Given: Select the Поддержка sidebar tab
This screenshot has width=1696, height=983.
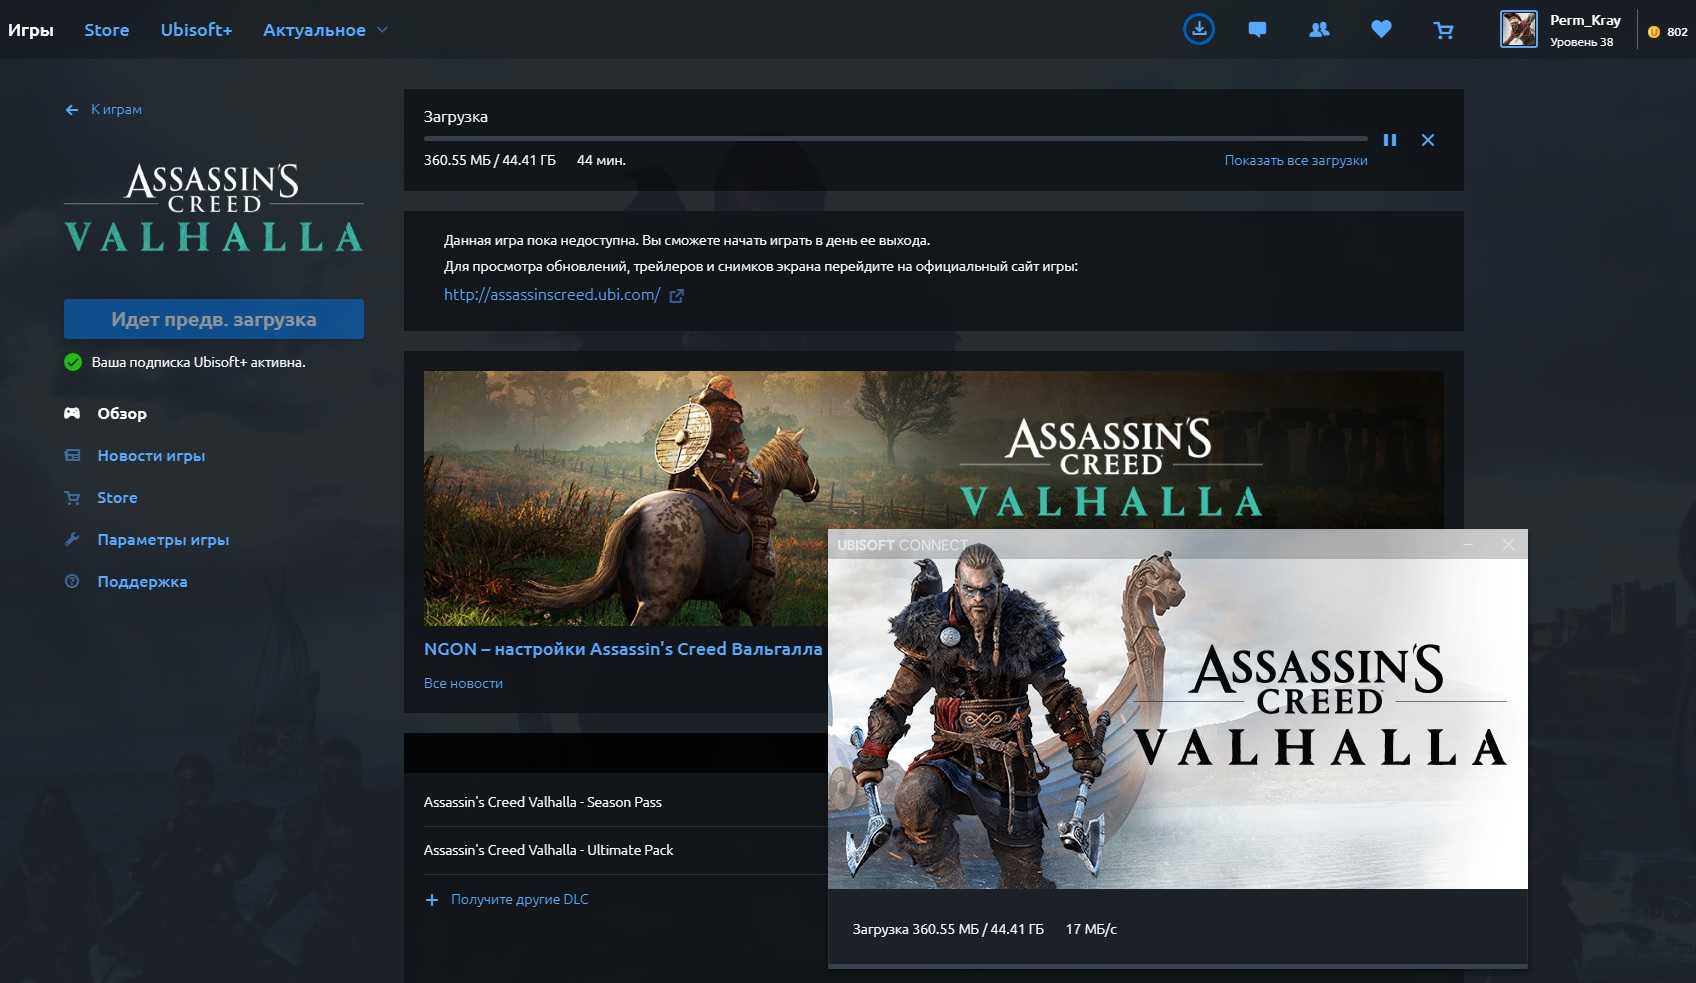Looking at the screenshot, I should (142, 581).
